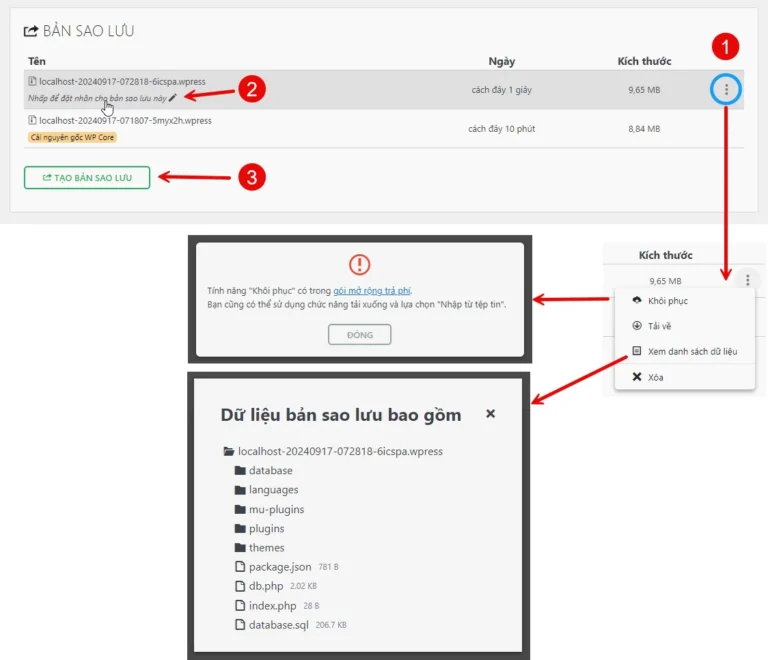Click the BẢN SAO LƯU share icon in heading
The width and height of the screenshot is (768, 660).
click(x=31, y=31)
